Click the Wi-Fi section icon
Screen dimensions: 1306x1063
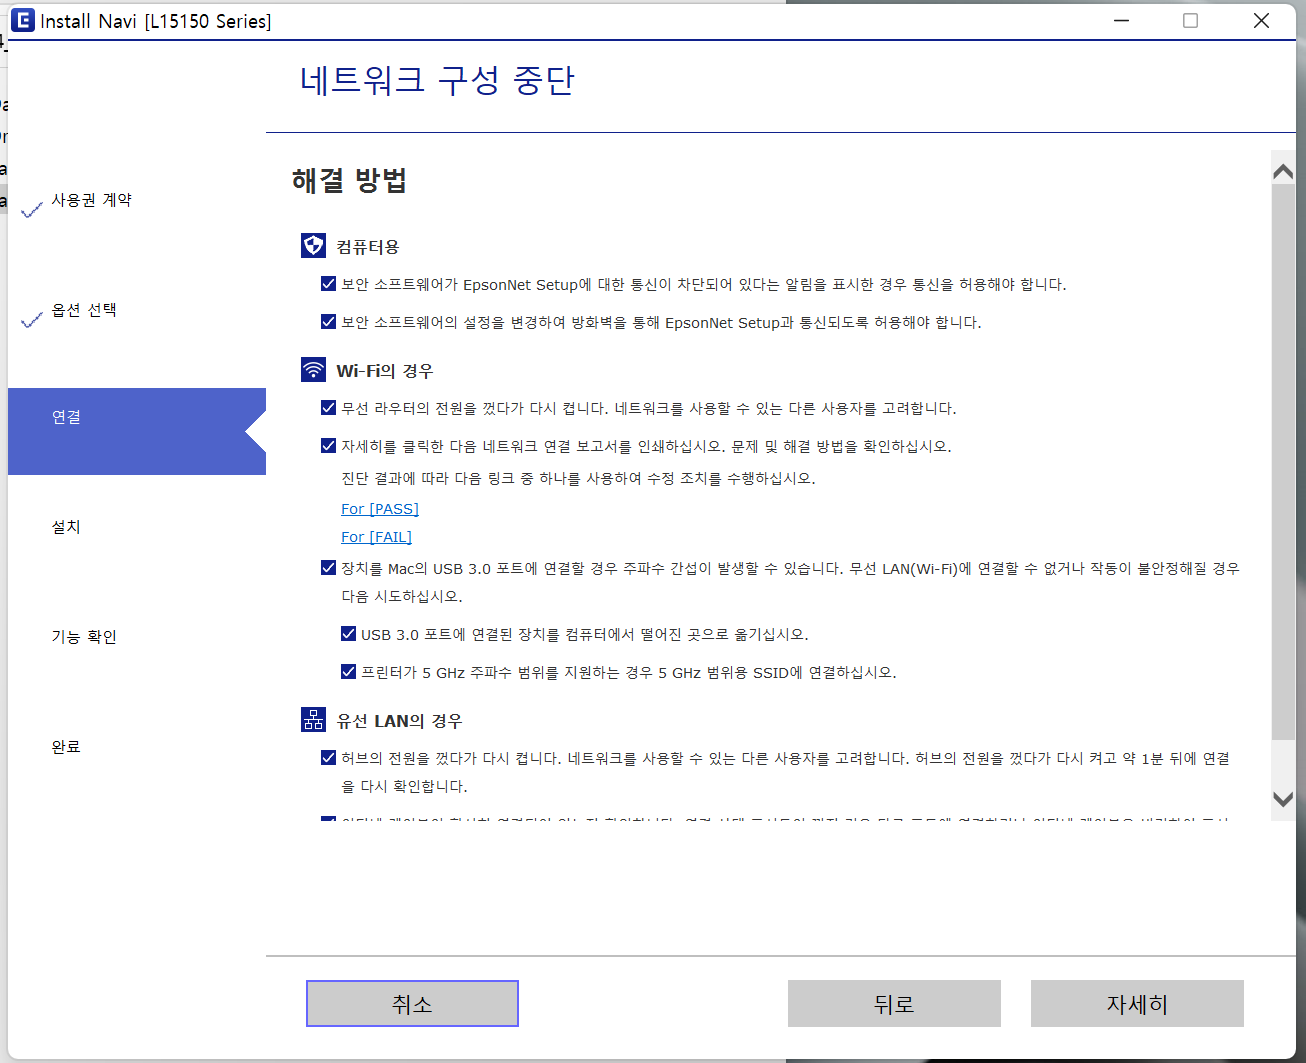pos(313,370)
